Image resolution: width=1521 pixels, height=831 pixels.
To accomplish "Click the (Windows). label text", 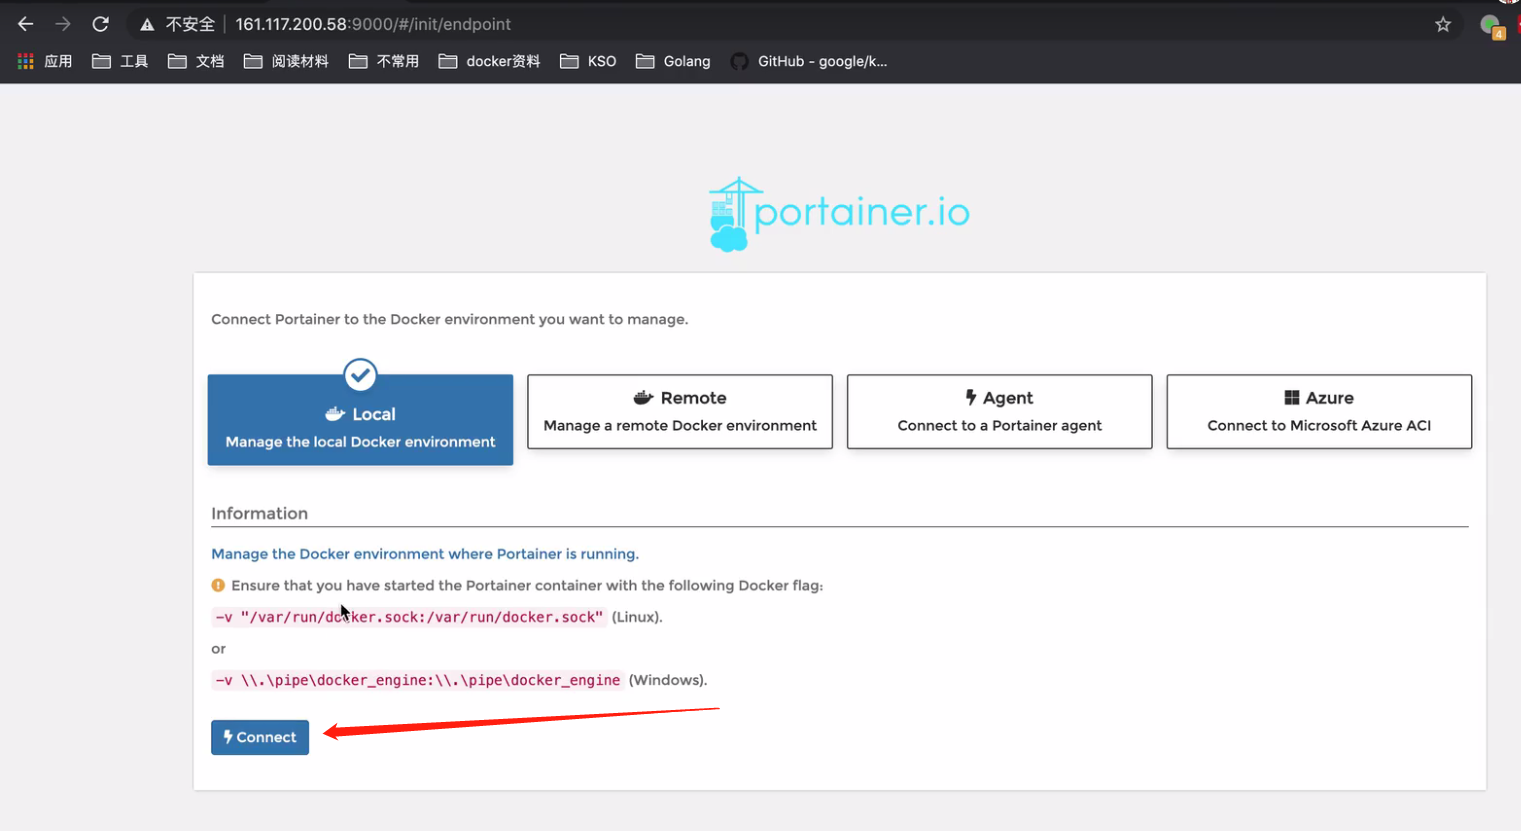I will [668, 680].
